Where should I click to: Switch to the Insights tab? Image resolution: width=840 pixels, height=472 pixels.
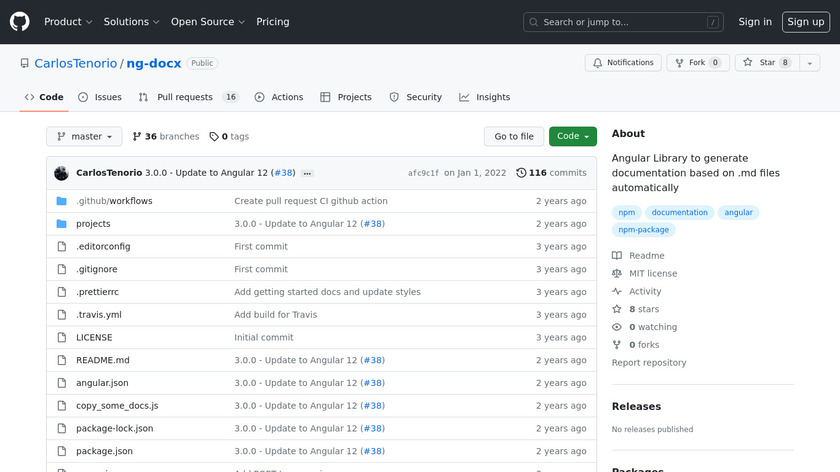tap(485, 97)
